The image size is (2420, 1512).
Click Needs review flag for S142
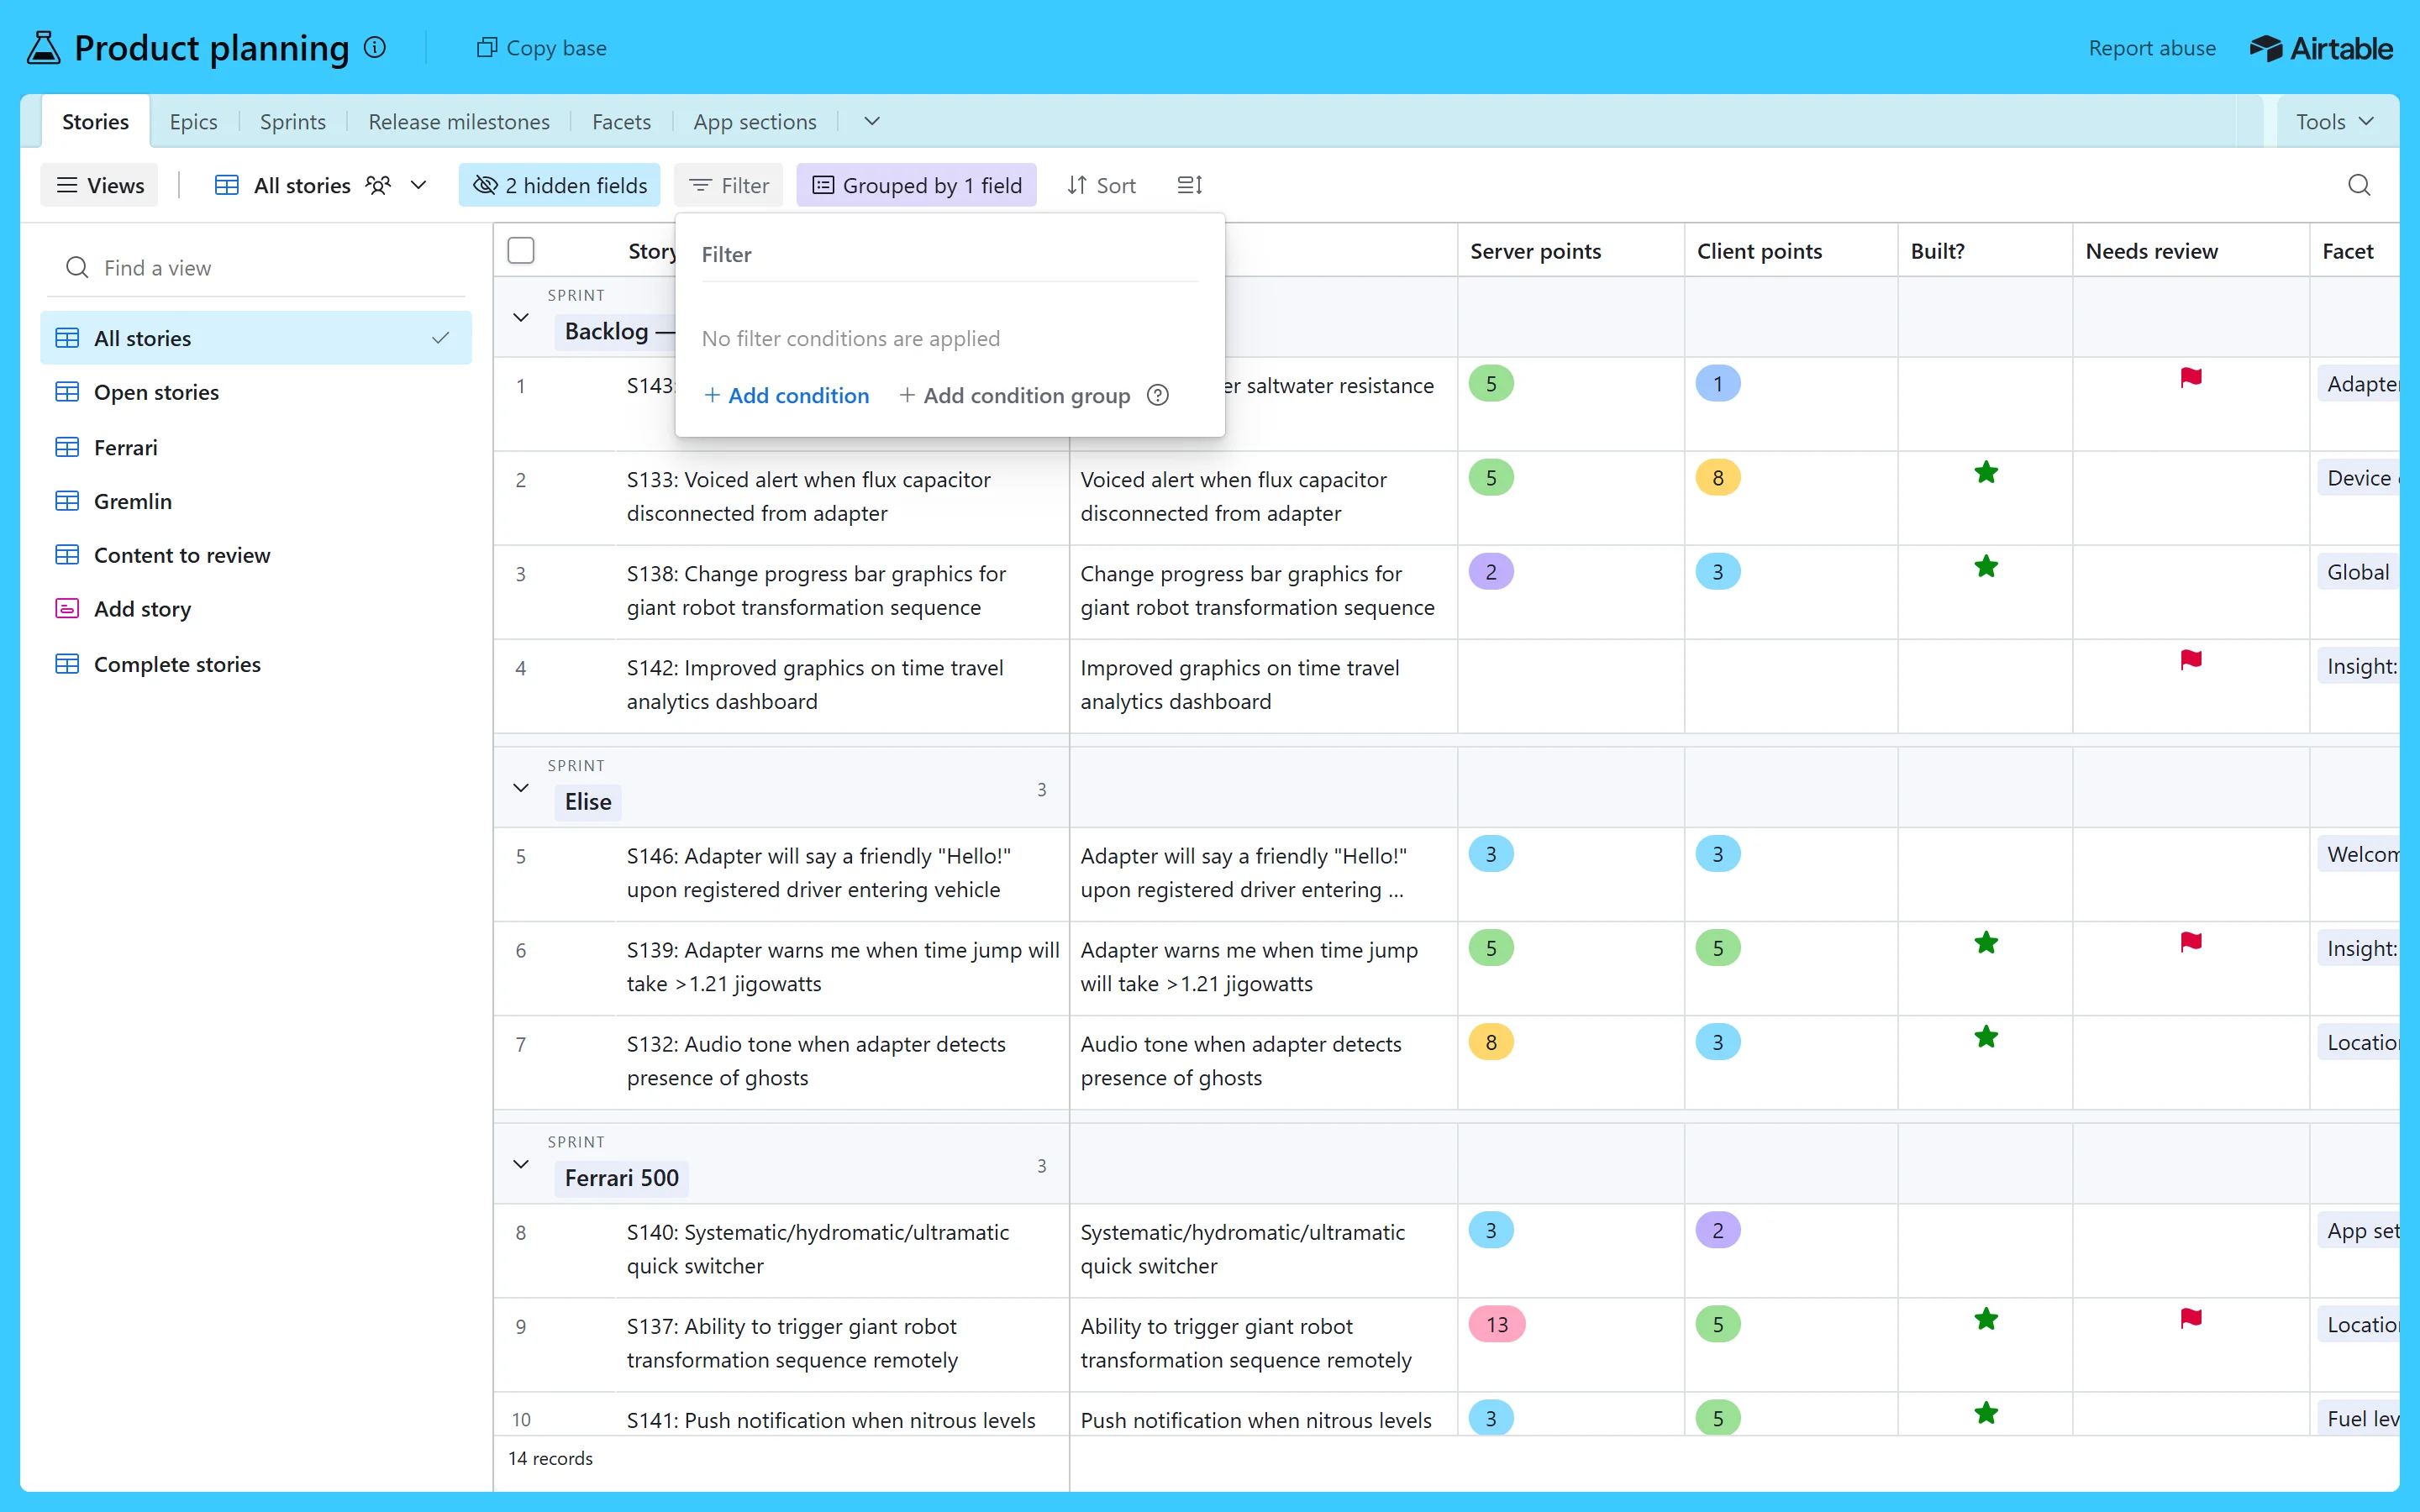pyautogui.click(x=2191, y=660)
